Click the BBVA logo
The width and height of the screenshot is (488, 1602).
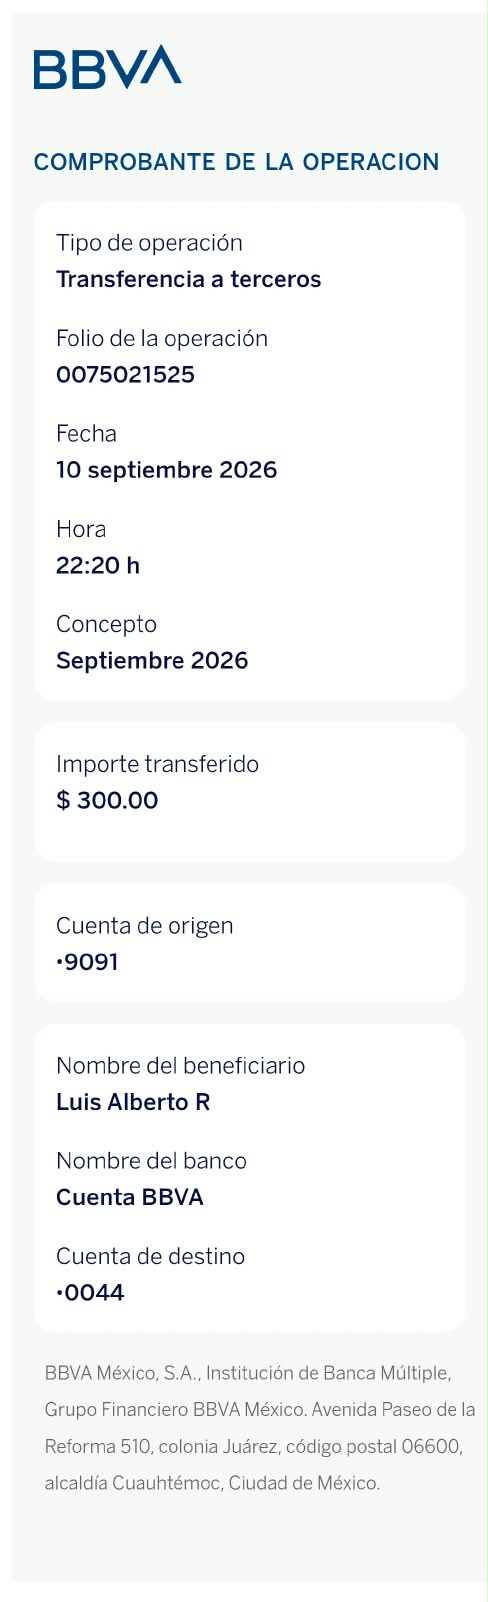(108, 67)
